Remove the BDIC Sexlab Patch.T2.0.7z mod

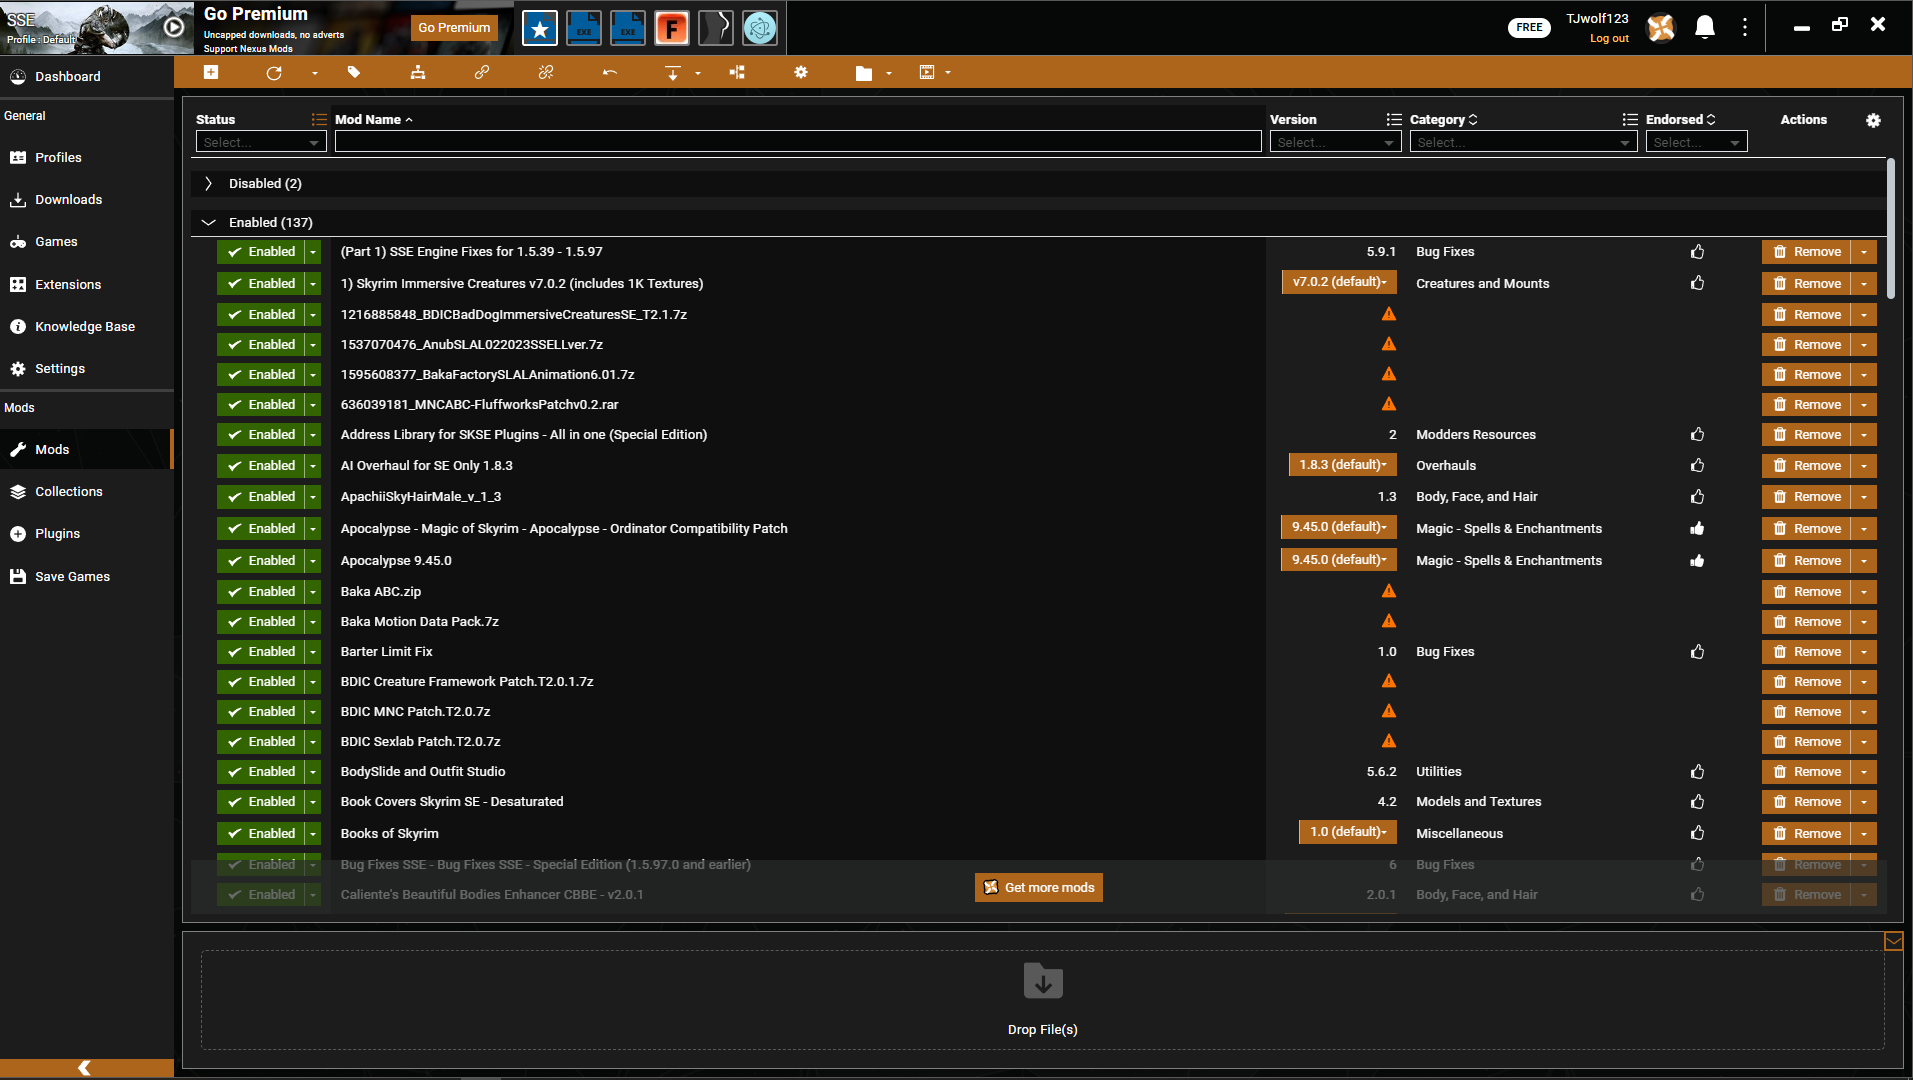tap(1807, 742)
